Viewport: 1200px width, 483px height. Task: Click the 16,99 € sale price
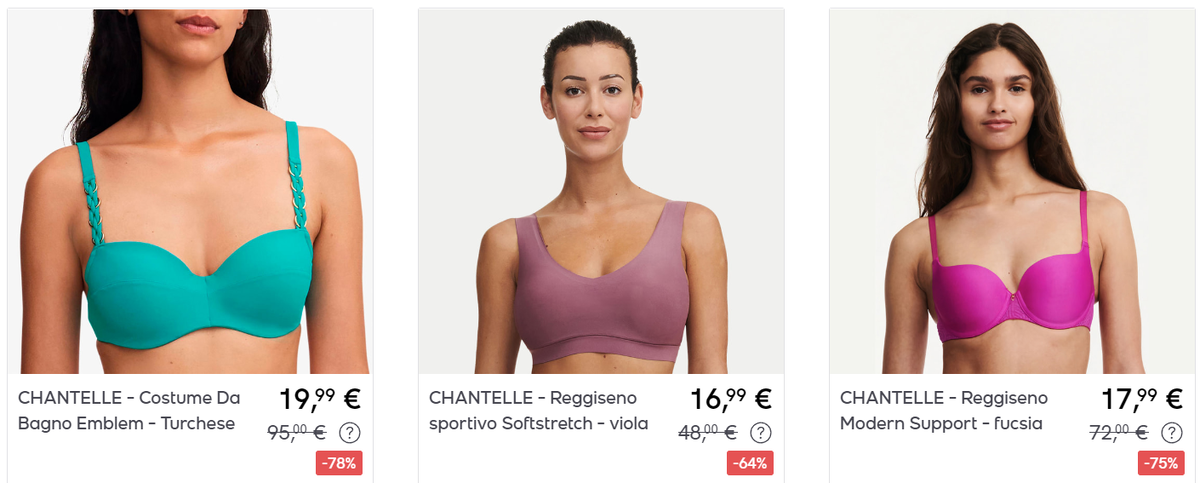pos(731,399)
